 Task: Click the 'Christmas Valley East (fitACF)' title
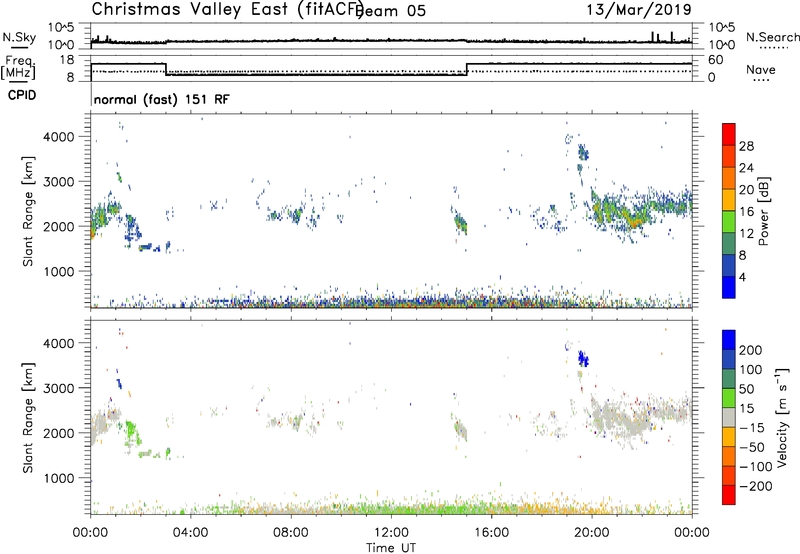point(227,10)
